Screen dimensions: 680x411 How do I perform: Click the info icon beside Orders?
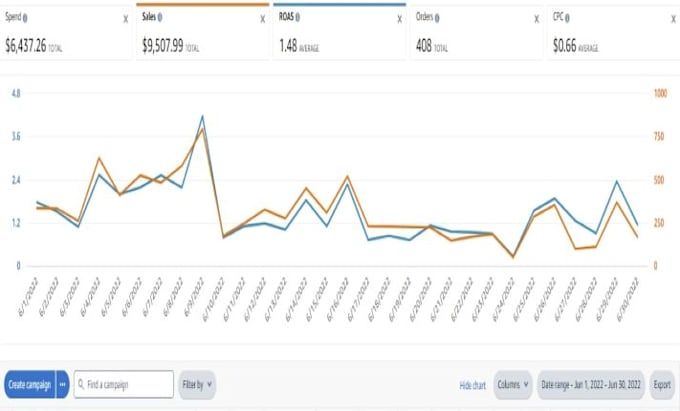pos(437,18)
